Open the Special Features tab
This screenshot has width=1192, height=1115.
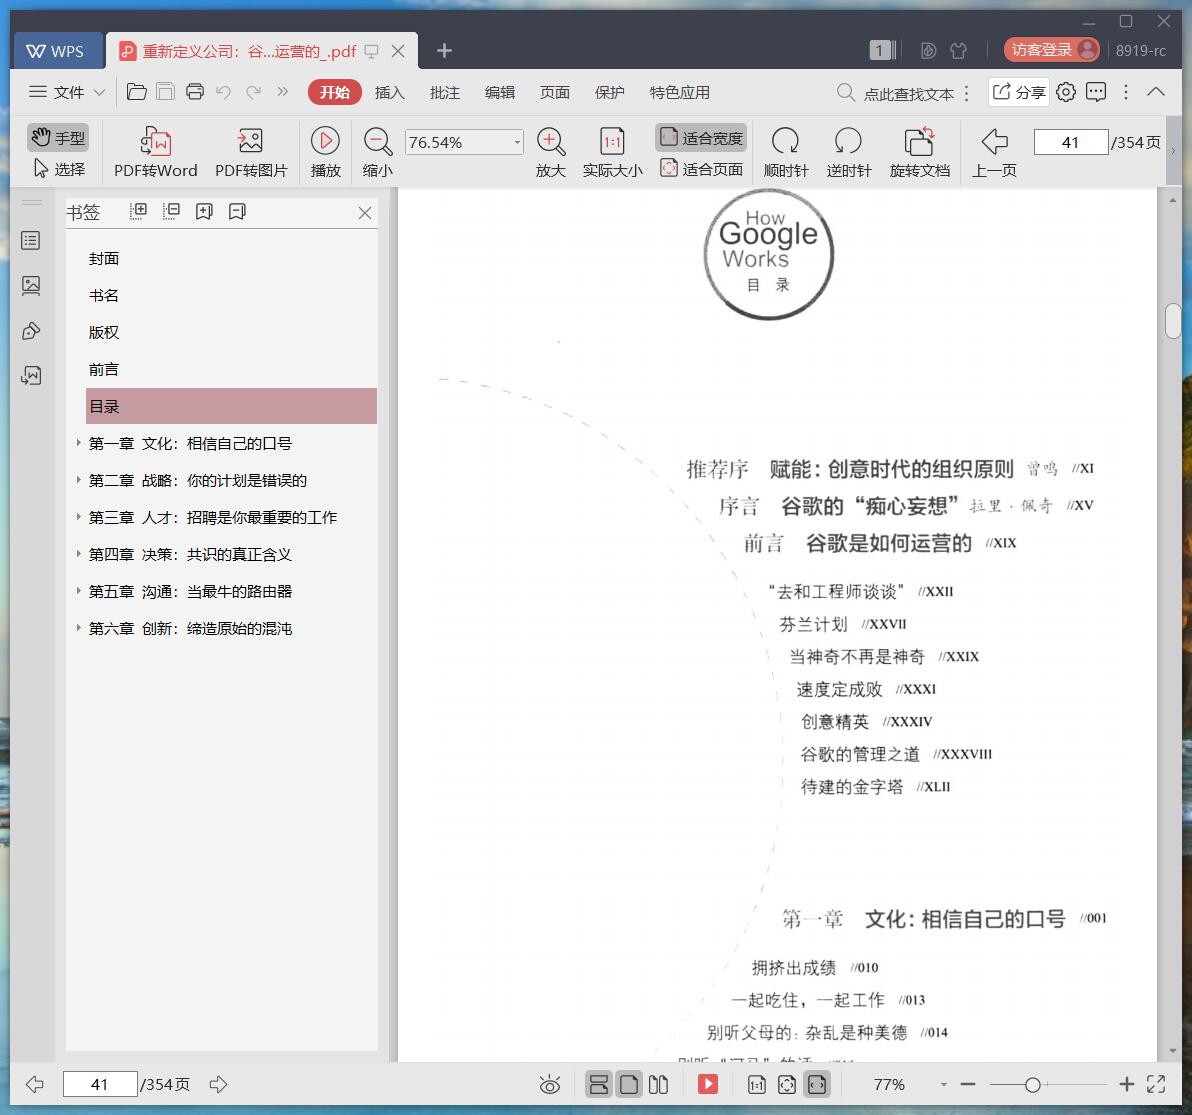pos(679,92)
